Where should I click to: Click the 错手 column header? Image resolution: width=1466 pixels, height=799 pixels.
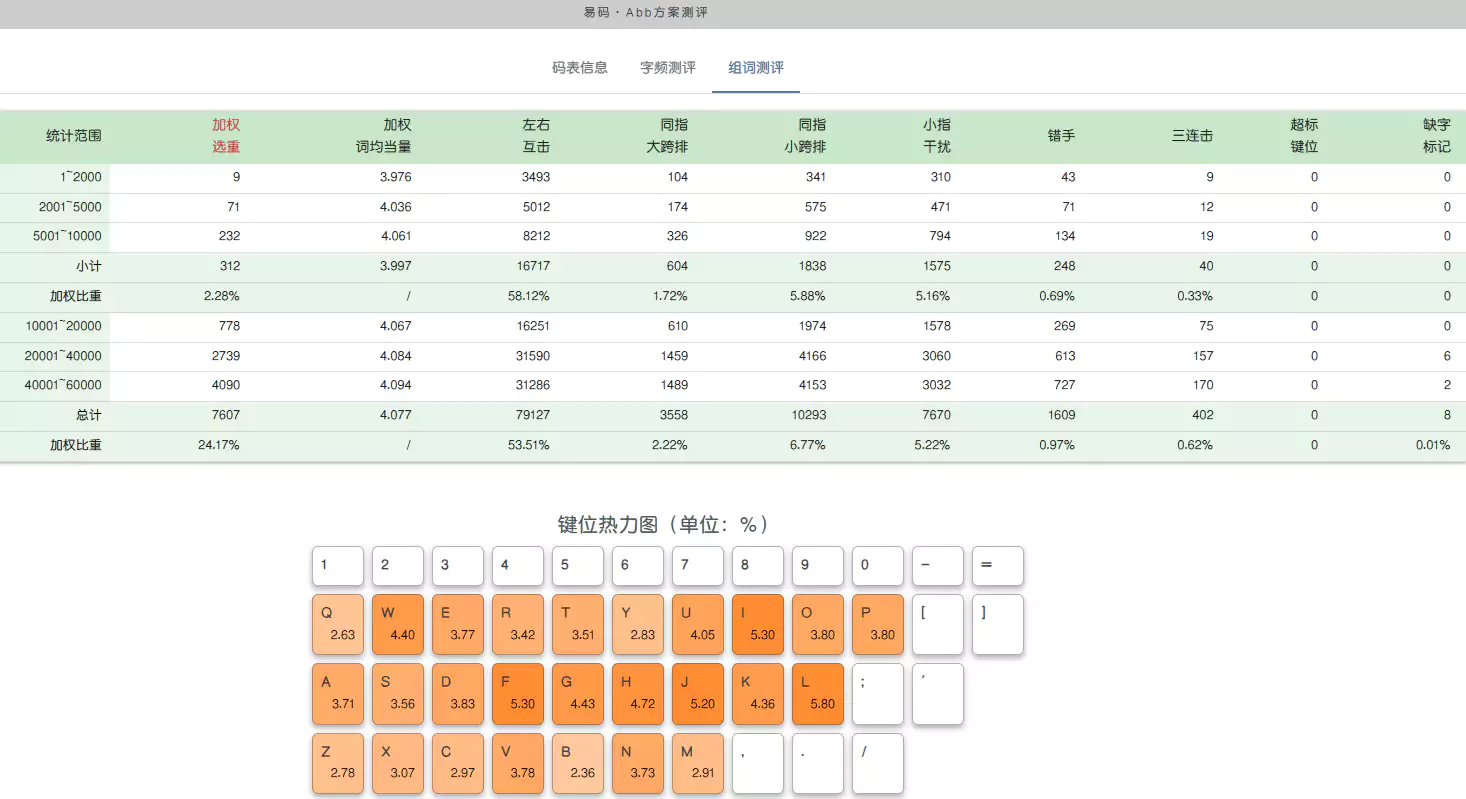(x=1061, y=136)
